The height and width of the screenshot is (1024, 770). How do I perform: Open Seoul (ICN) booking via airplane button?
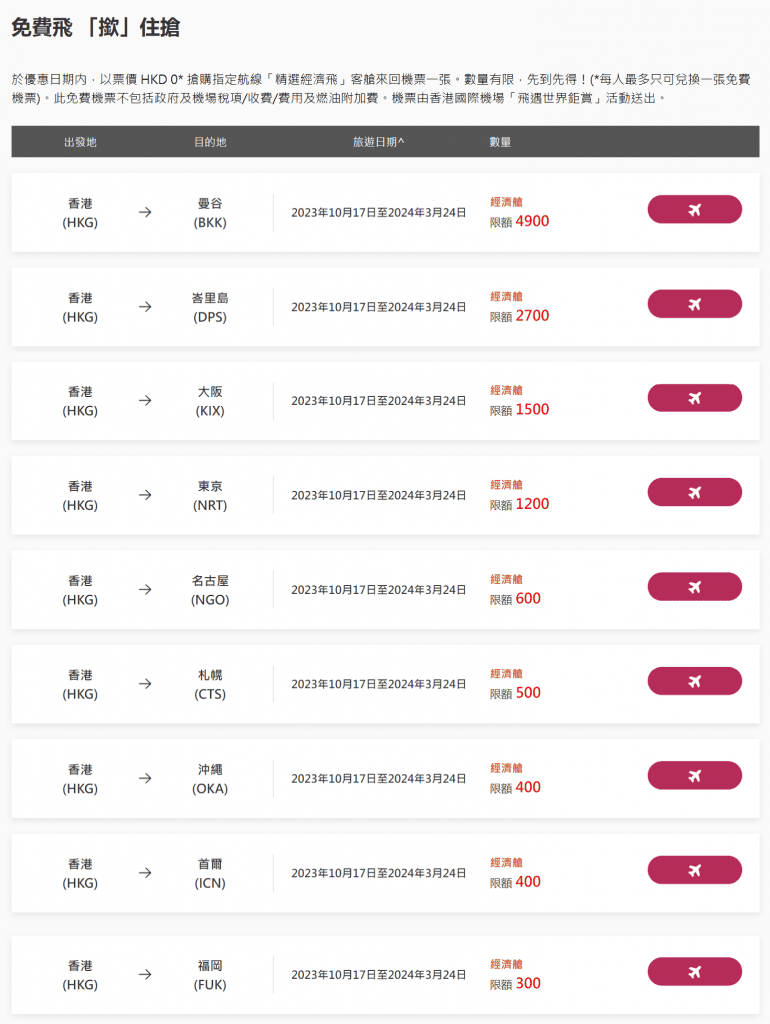694,870
